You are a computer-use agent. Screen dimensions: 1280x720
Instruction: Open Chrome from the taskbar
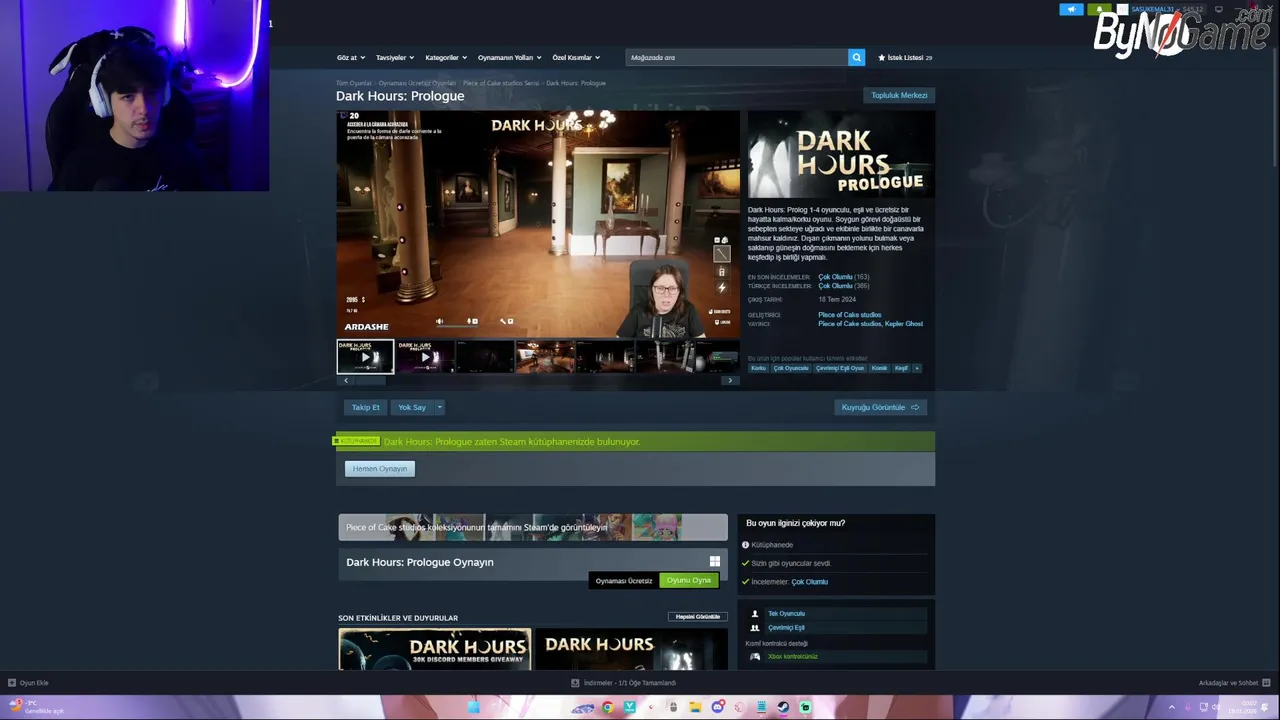pyautogui.click(x=607, y=707)
